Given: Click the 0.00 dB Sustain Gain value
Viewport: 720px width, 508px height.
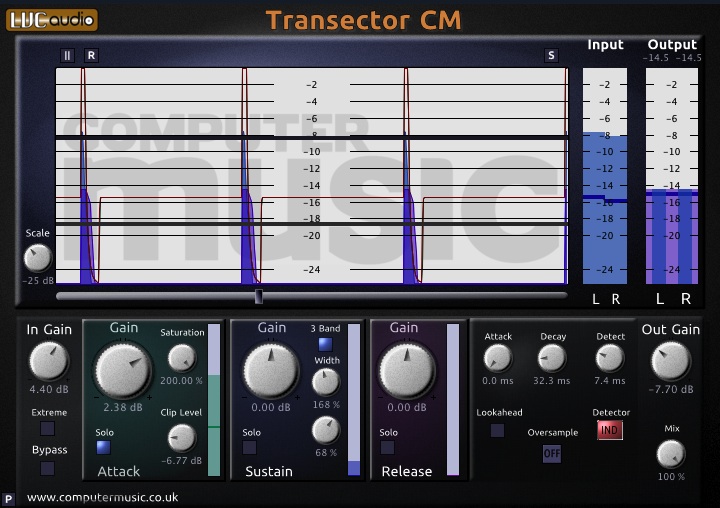Looking at the screenshot, I should click(270, 407).
